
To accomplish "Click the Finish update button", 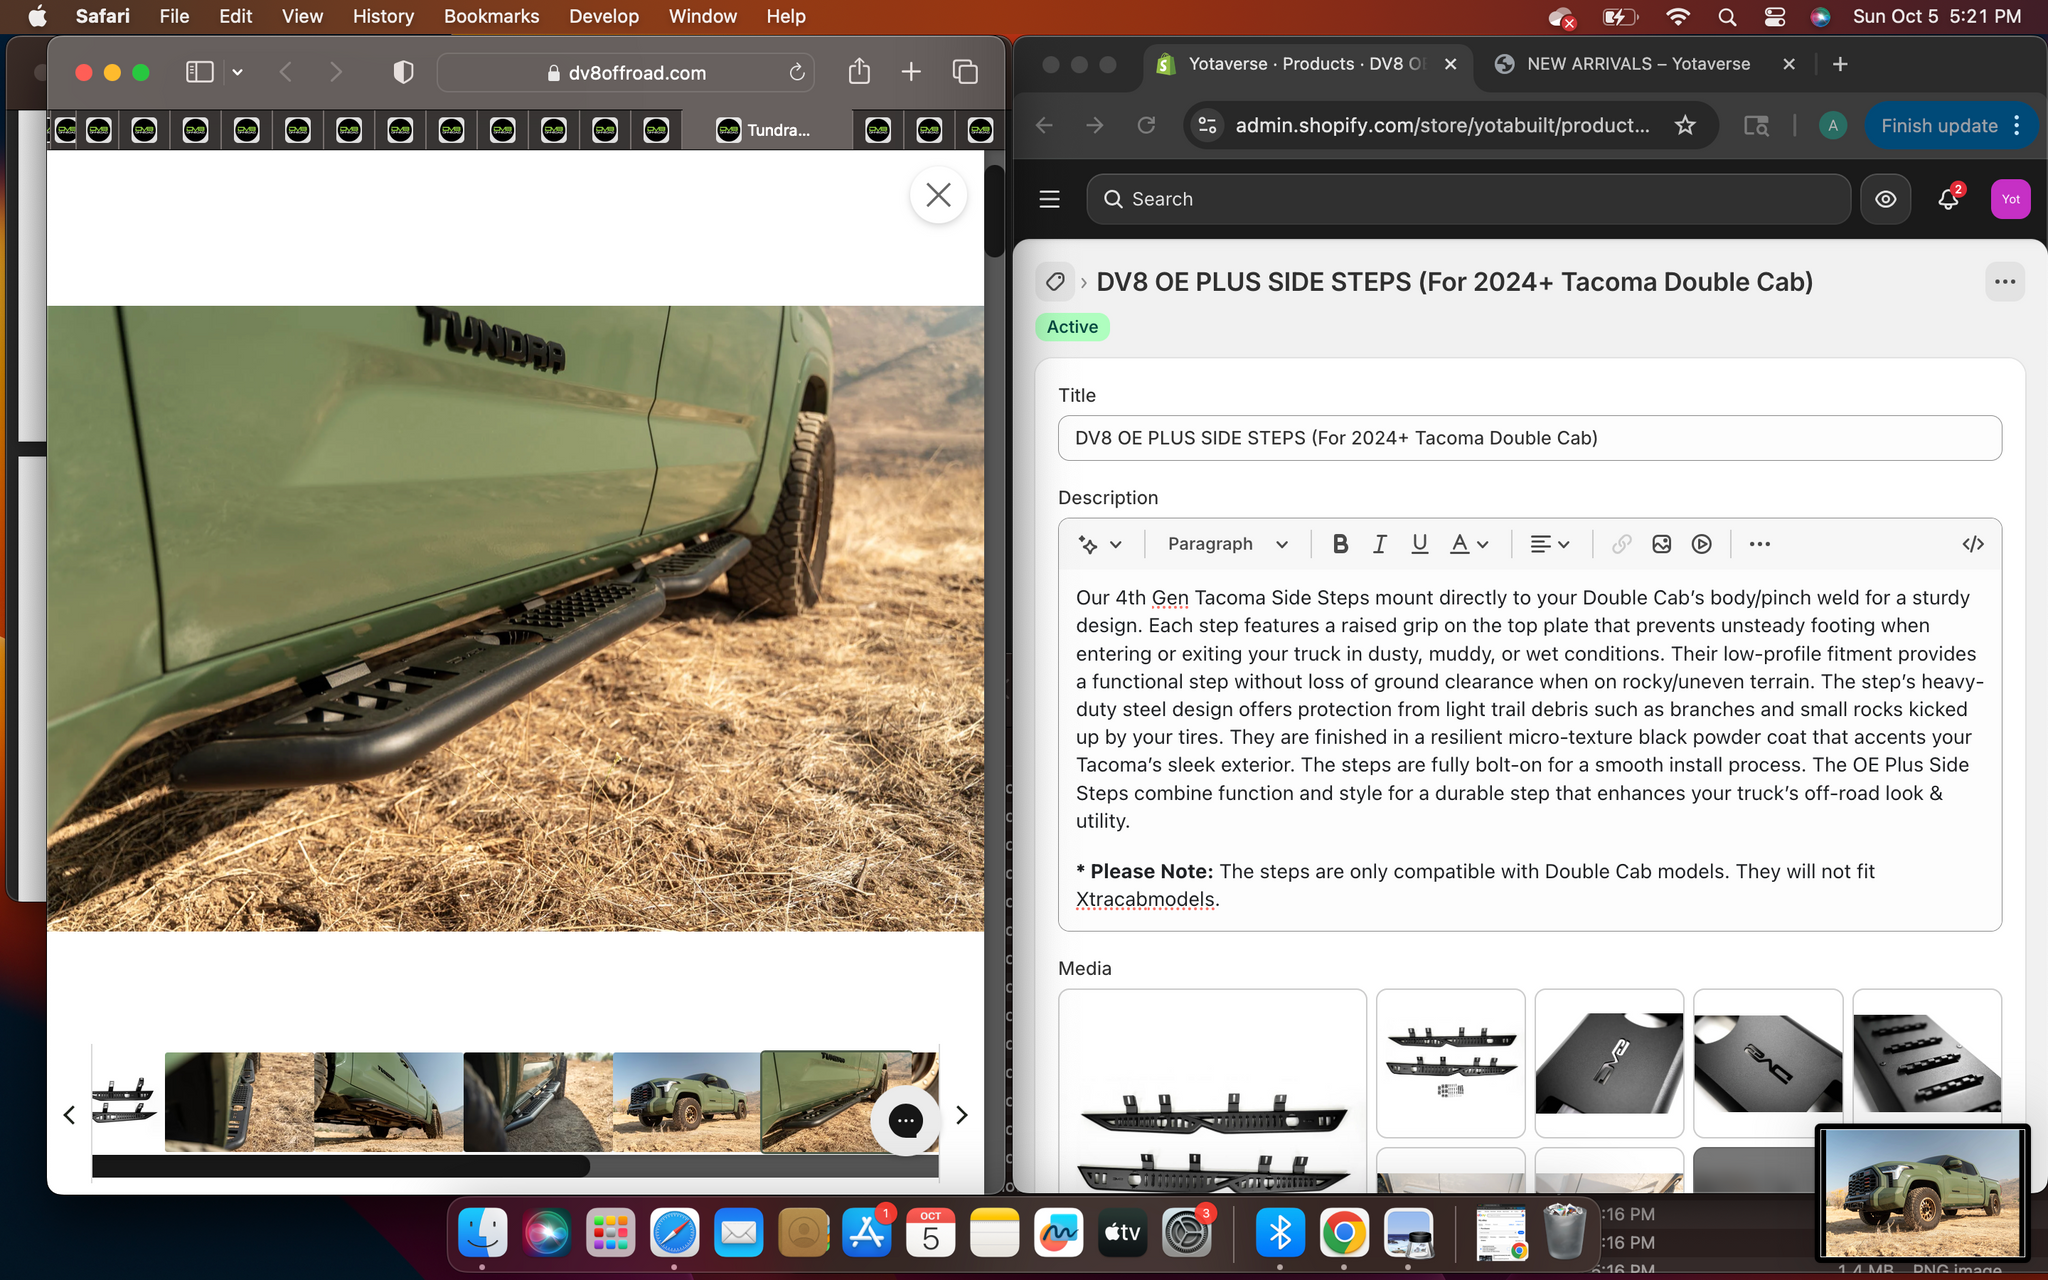I will pos(1938,126).
